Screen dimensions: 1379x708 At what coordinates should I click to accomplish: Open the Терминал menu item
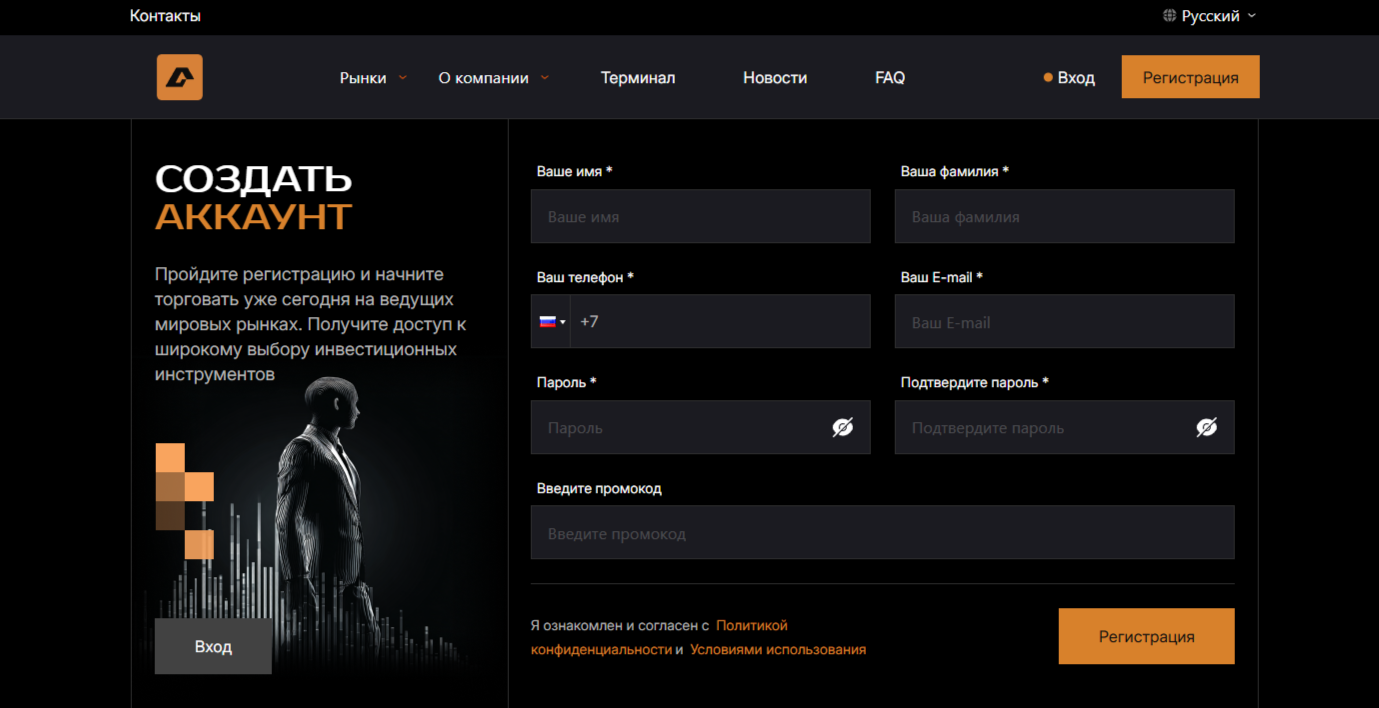tap(638, 77)
